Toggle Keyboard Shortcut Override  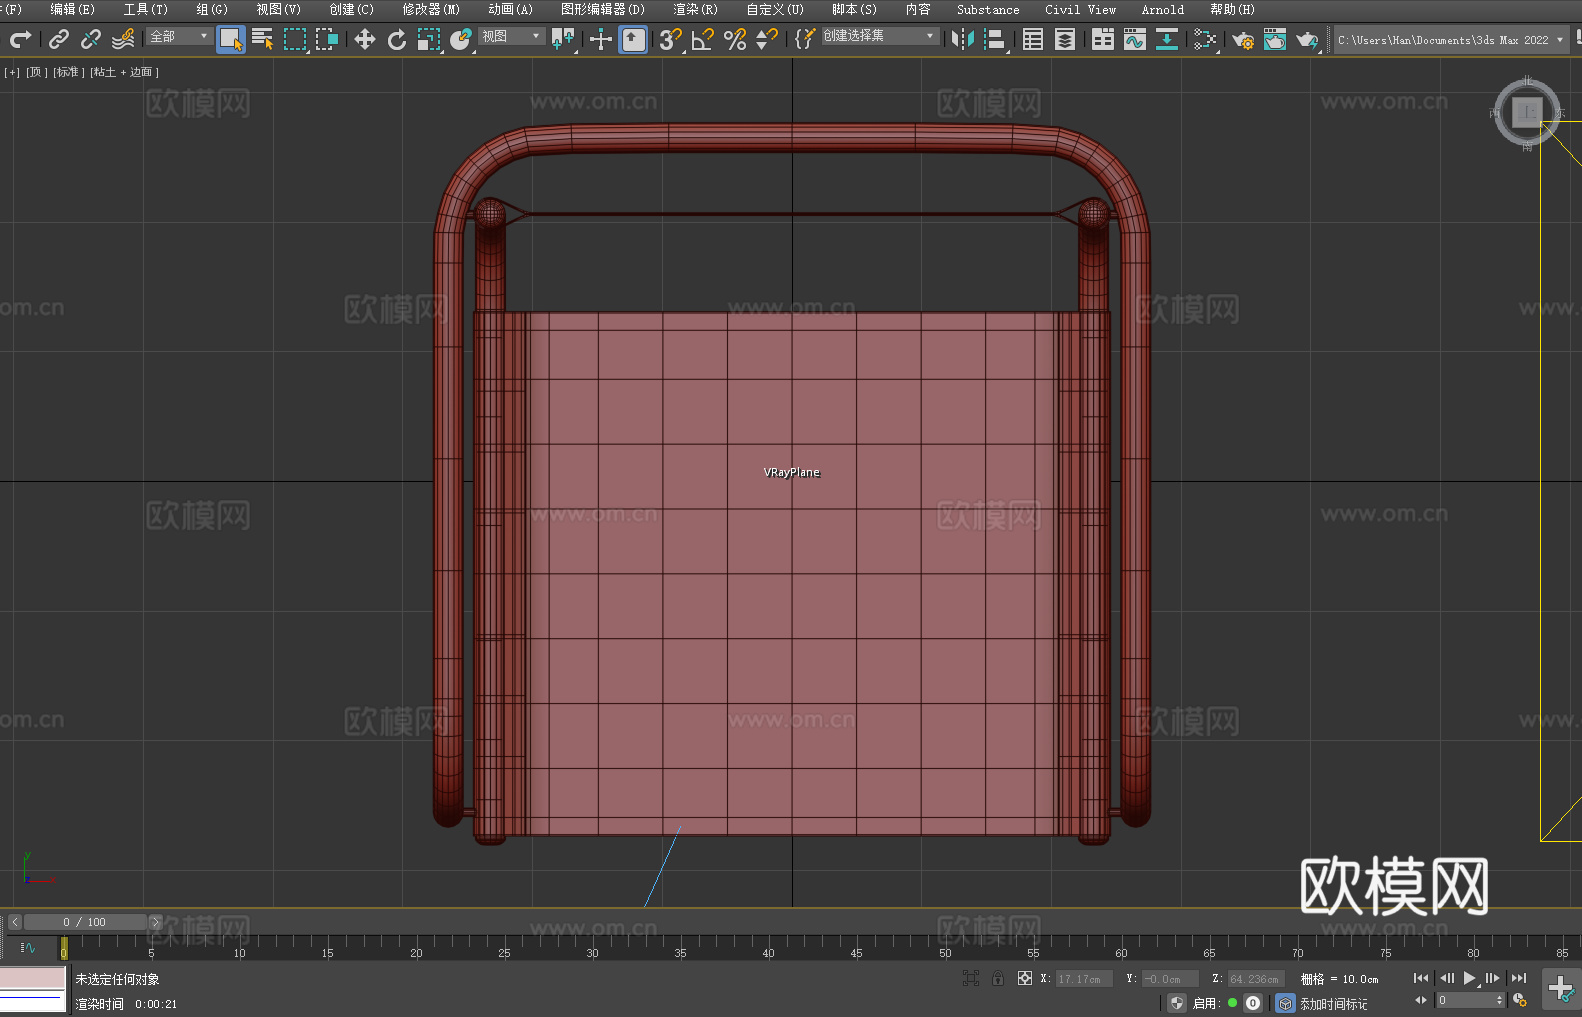point(633,39)
